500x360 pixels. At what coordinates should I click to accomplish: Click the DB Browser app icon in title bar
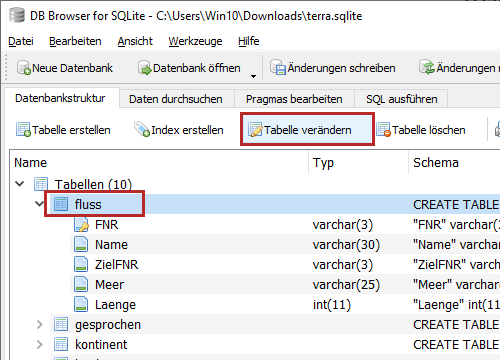tap(17, 15)
